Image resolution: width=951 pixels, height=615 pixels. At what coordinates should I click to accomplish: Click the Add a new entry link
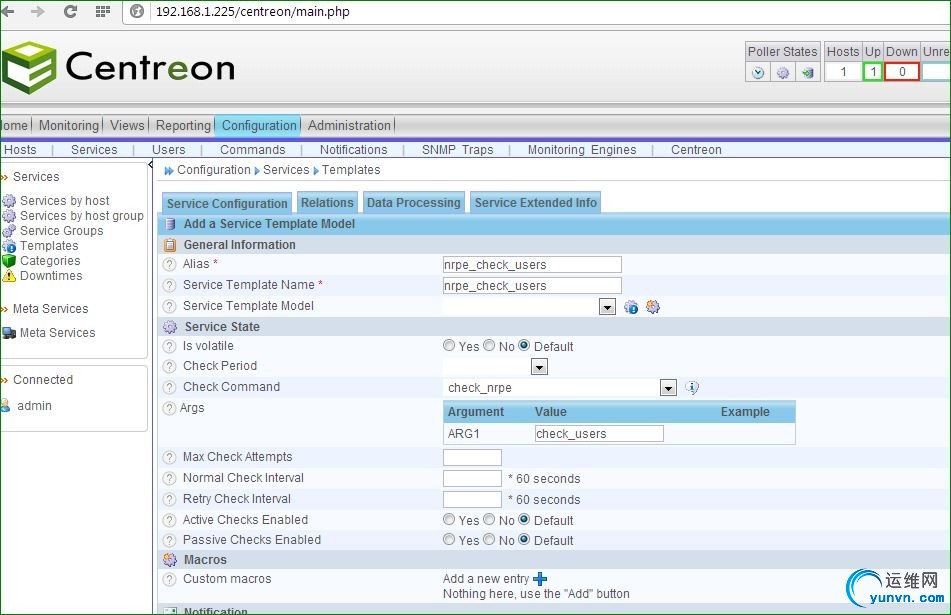tap(486, 579)
